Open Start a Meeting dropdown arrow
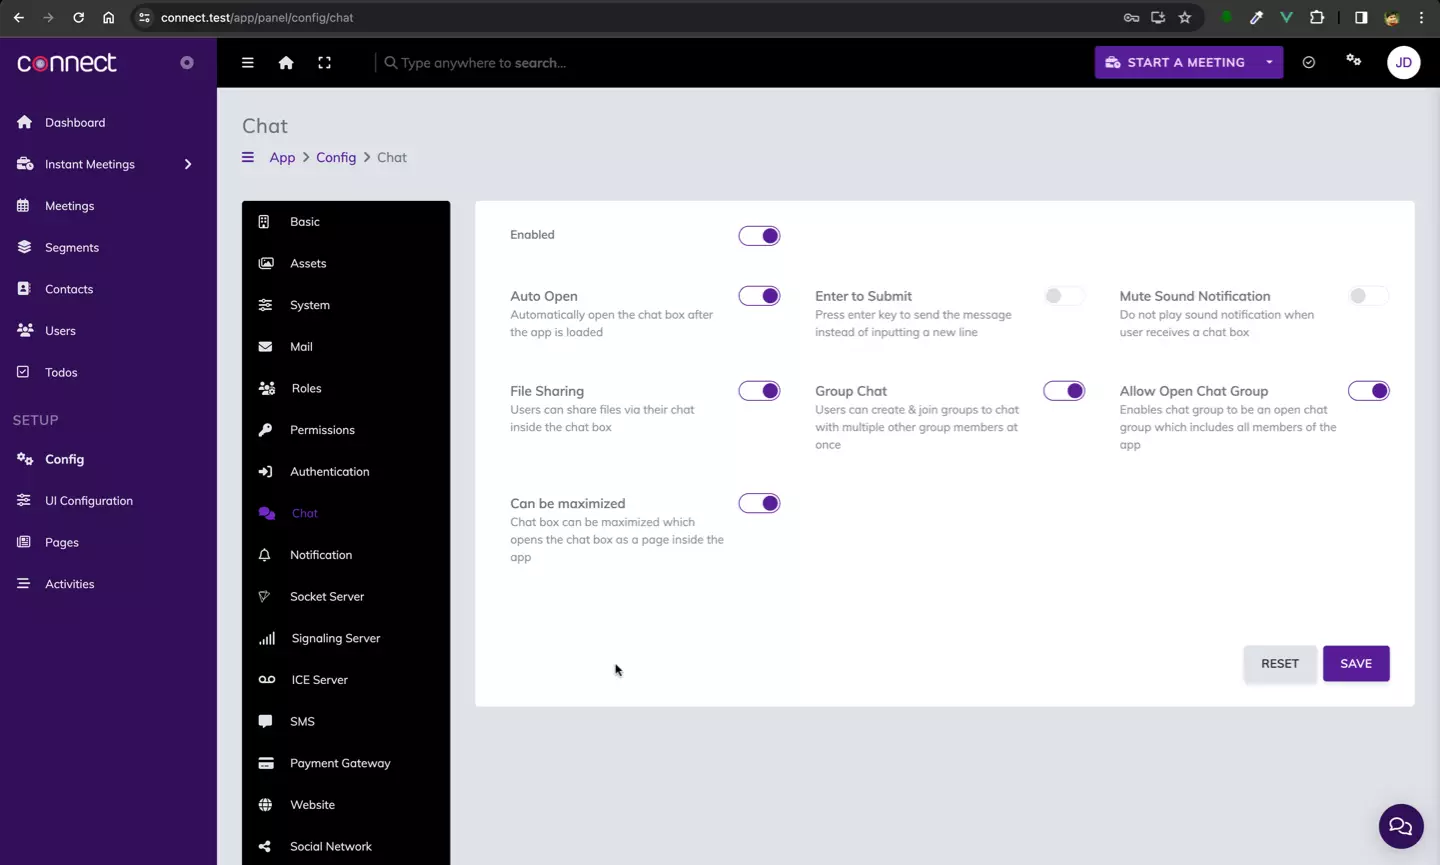 point(1269,62)
